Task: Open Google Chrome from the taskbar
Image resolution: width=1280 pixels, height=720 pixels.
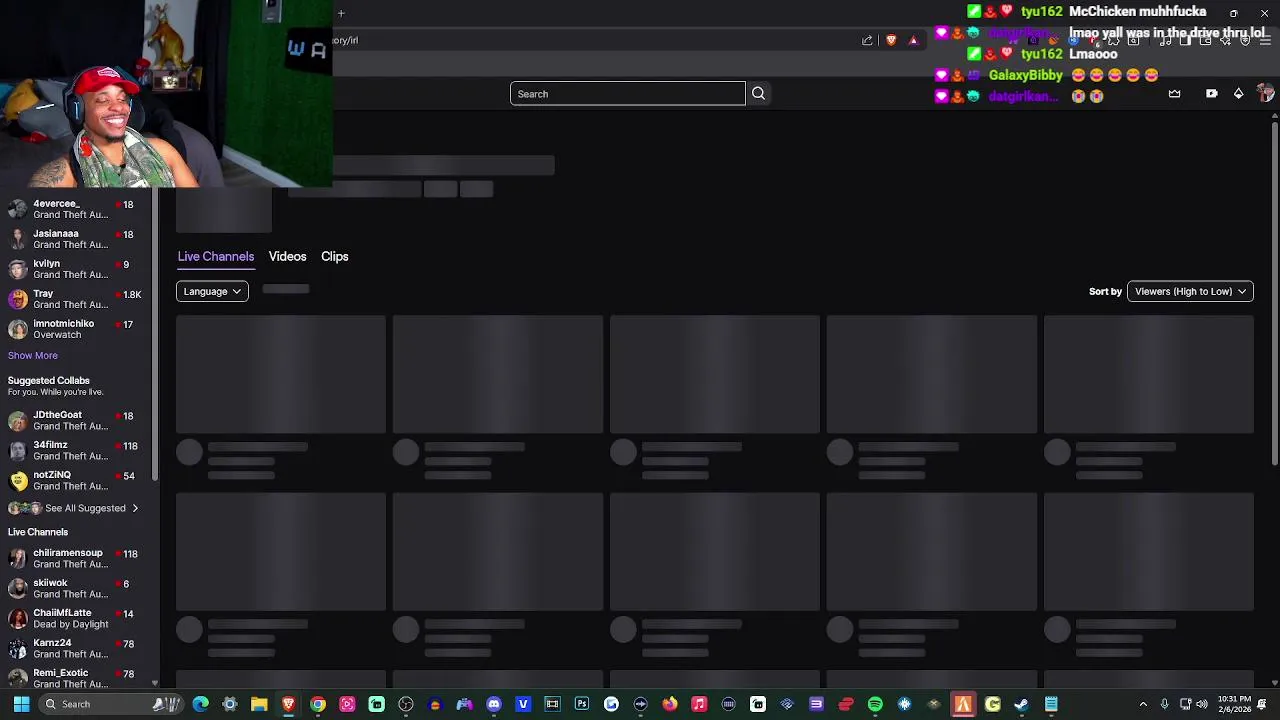Action: point(318,704)
